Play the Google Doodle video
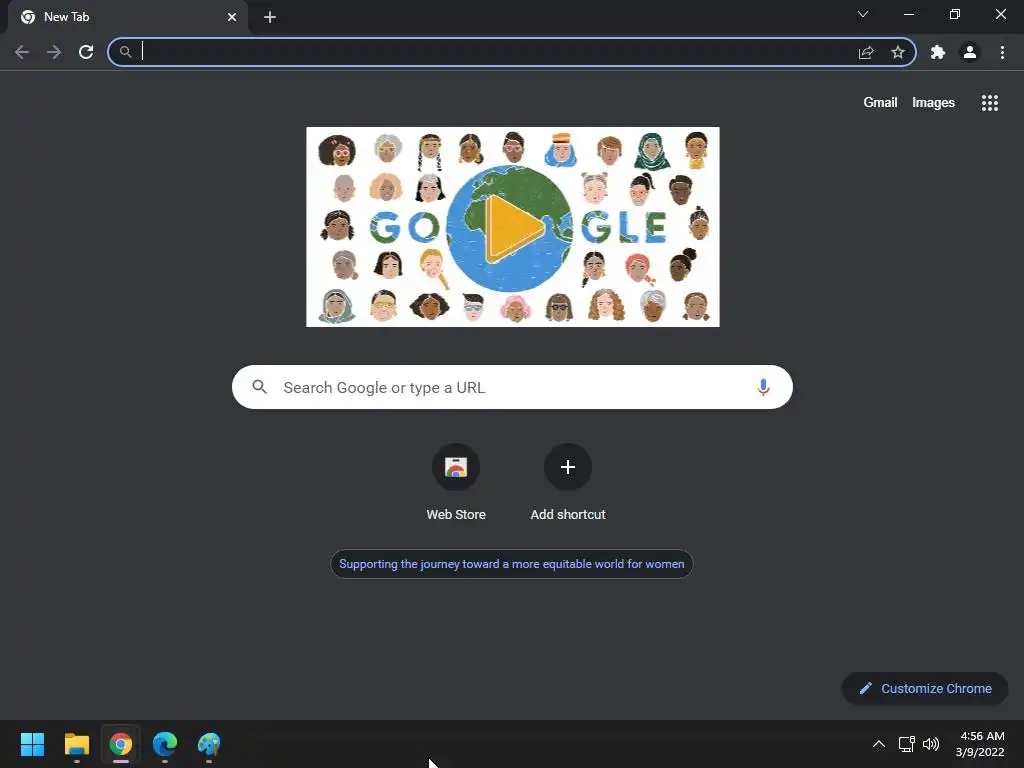This screenshot has height=768, width=1024. point(513,227)
